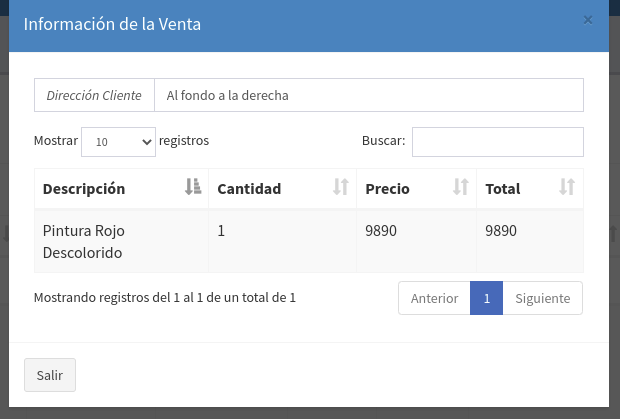This screenshot has width=620, height=419.
Task: Click the Descripción column header text
Action: [84, 188]
